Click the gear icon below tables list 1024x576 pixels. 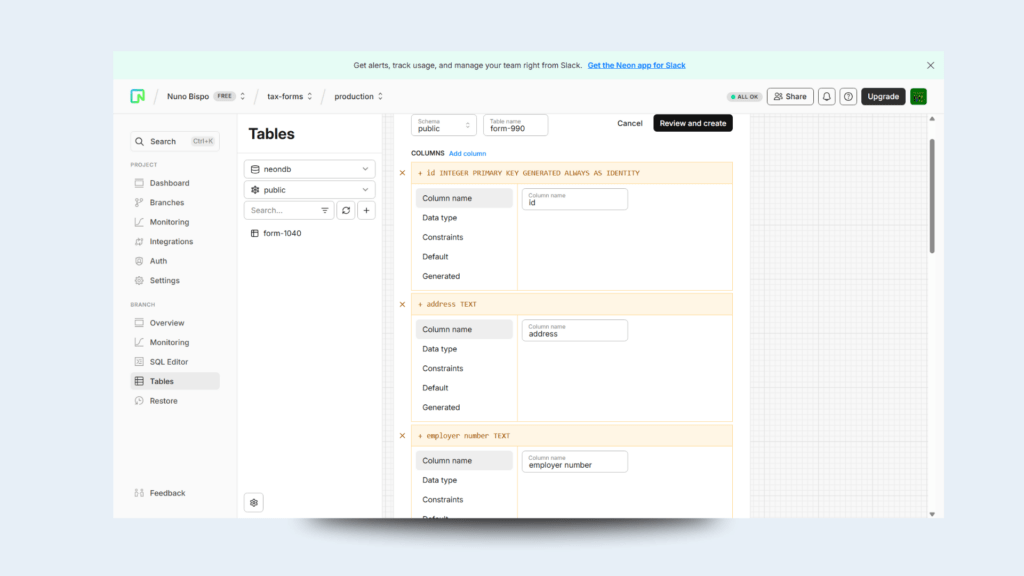tap(254, 503)
